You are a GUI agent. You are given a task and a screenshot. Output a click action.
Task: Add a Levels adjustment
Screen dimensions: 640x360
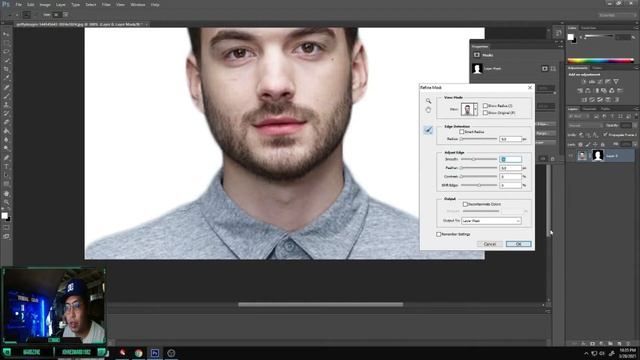[x=592, y=82]
